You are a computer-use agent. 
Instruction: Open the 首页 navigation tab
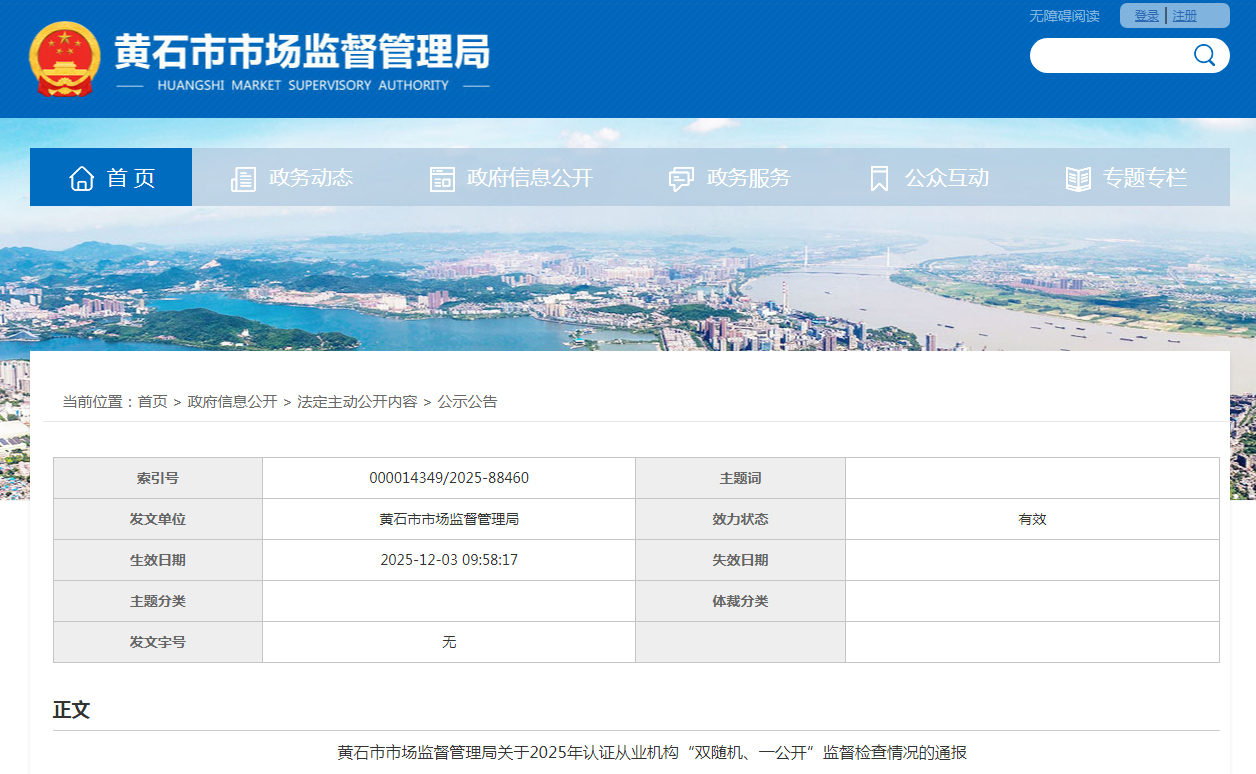point(131,178)
